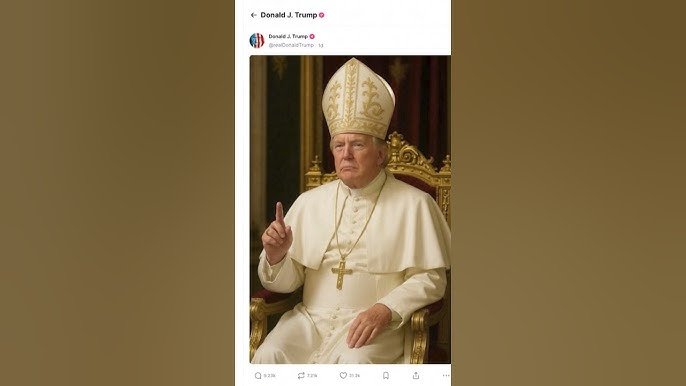Like the post with the heart icon
This screenshot has width=686, height=386.
[x=343, y=375]
